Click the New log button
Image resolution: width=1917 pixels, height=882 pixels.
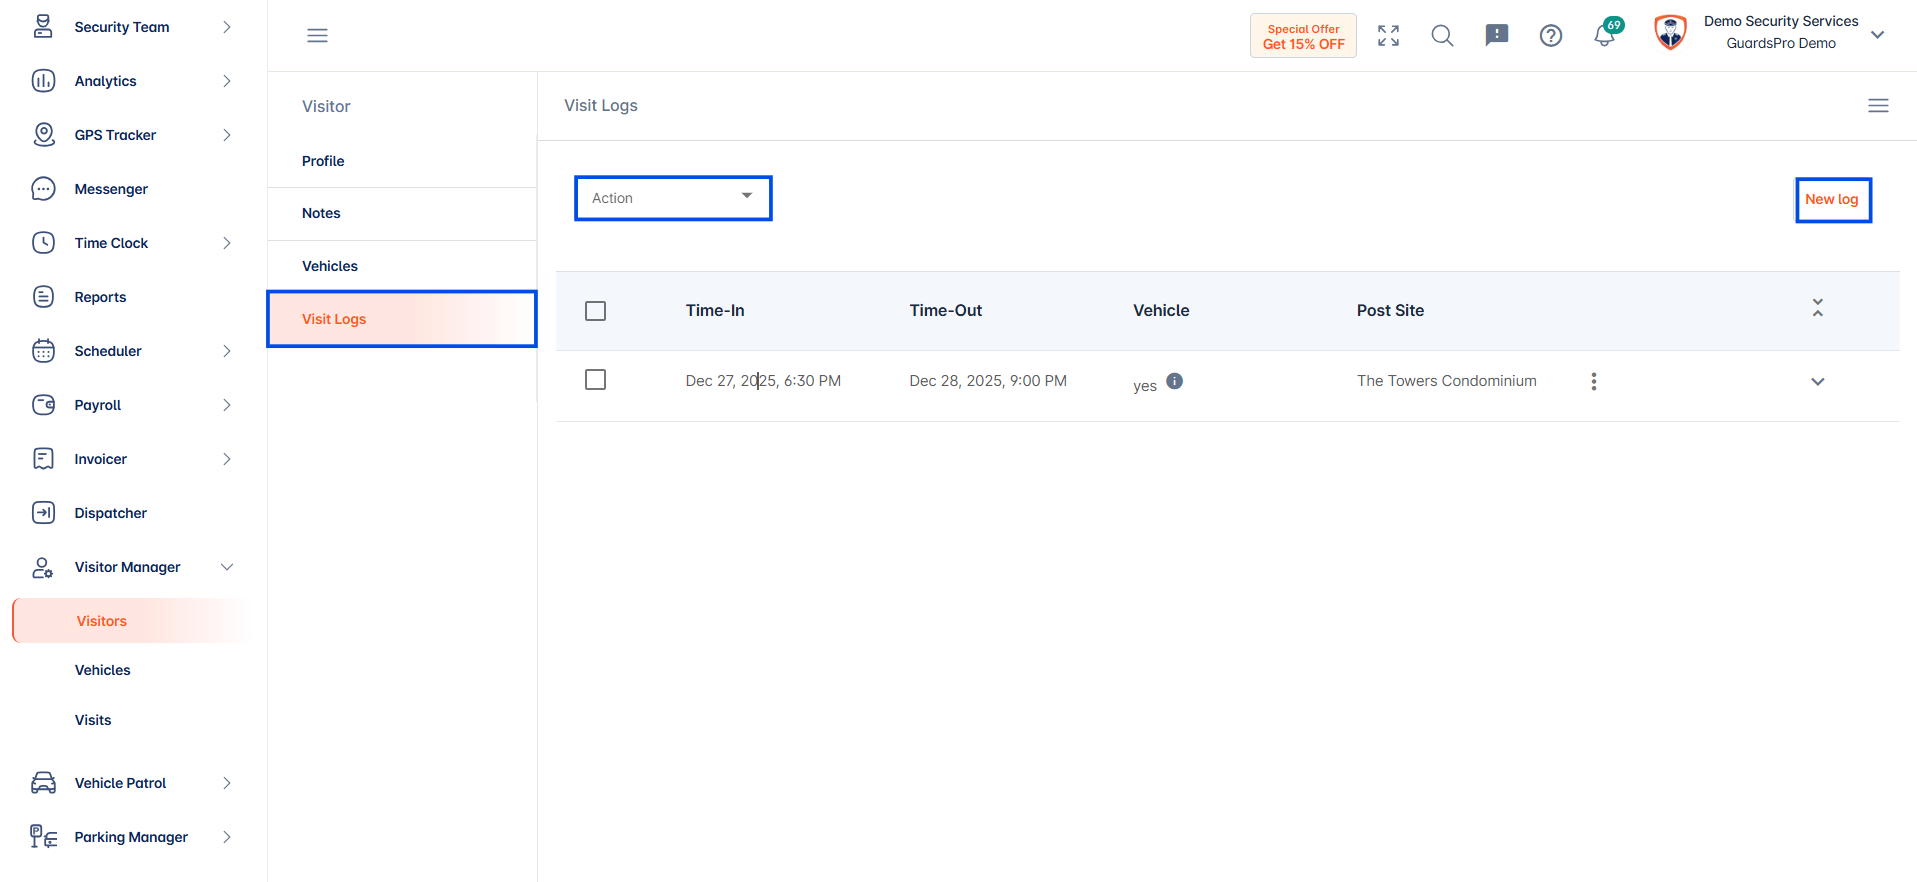click(1832, 200)
